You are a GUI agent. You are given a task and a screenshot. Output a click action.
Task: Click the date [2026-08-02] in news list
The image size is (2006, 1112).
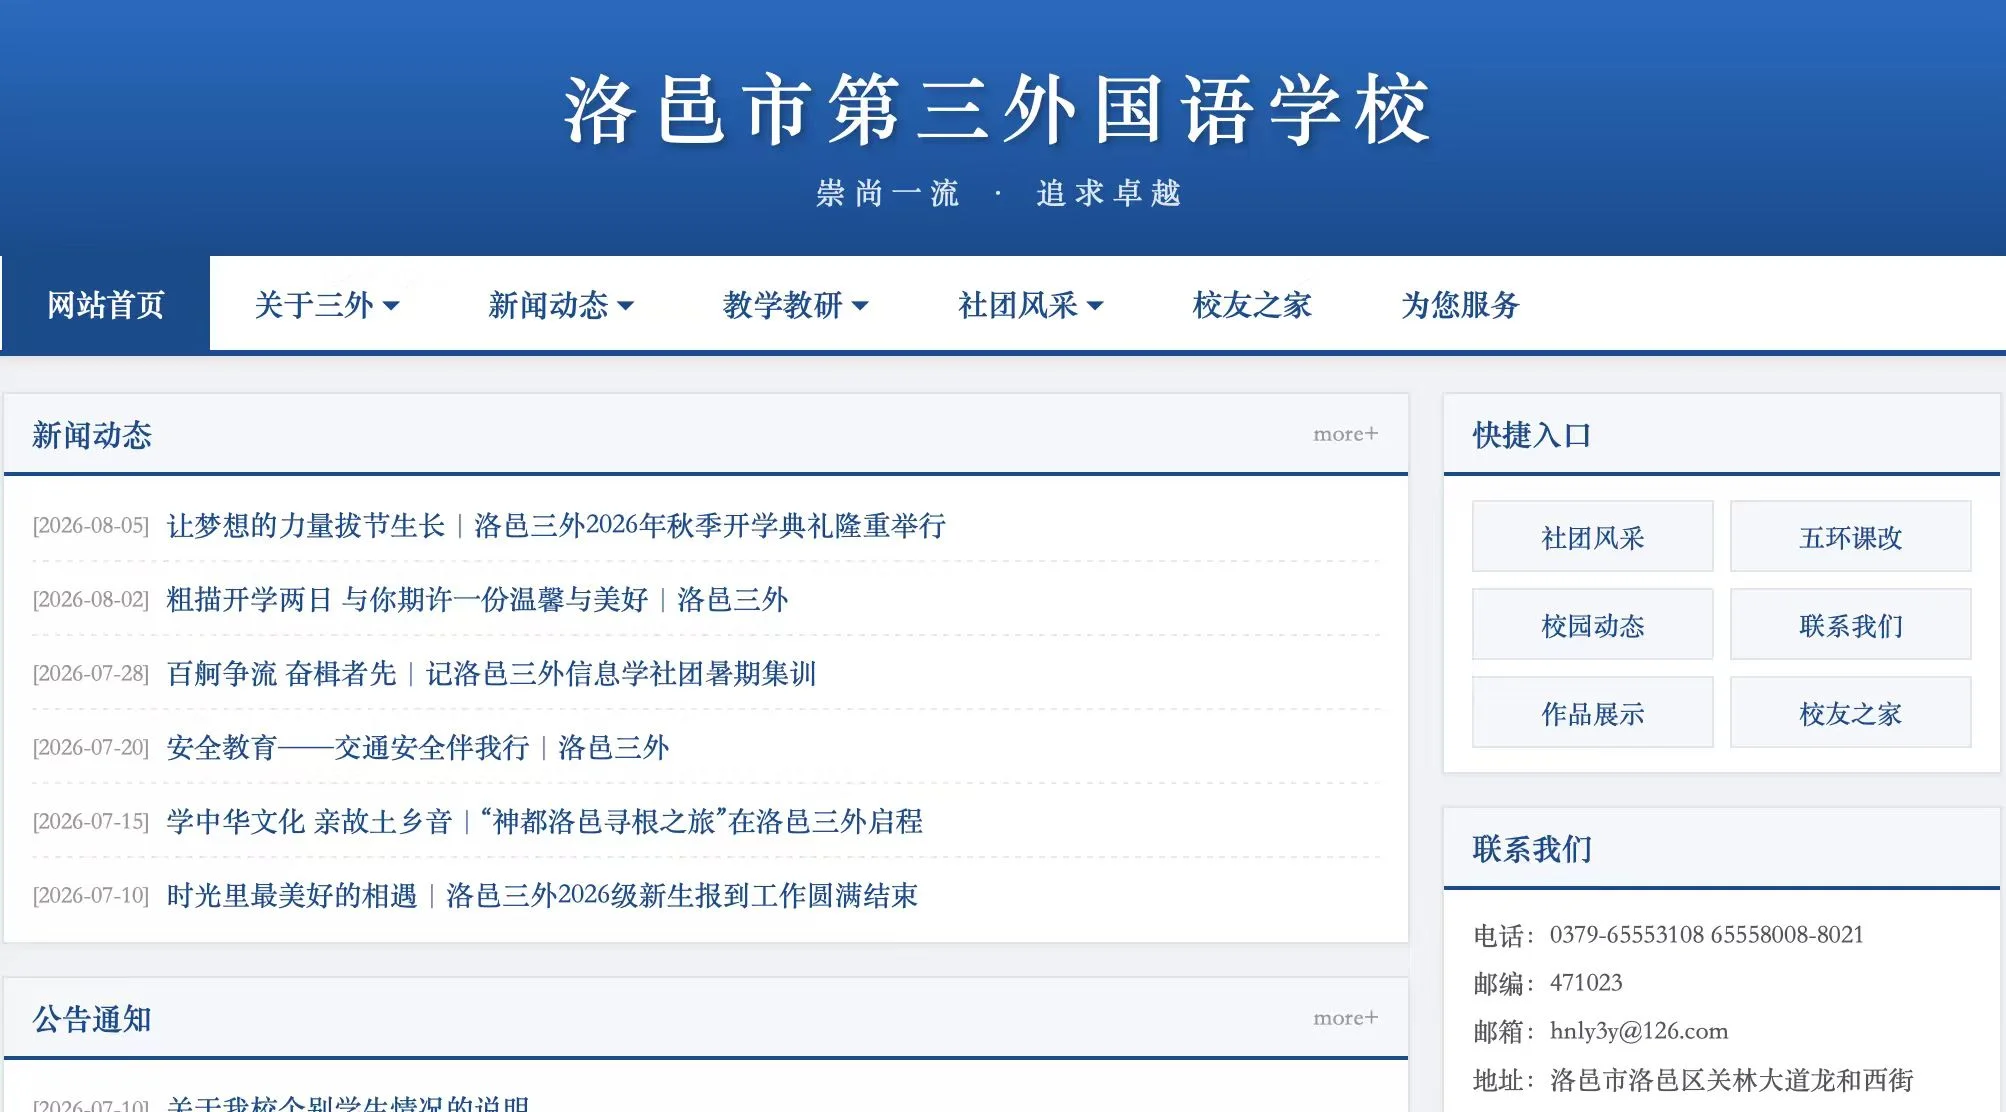(x=91, y=600)
